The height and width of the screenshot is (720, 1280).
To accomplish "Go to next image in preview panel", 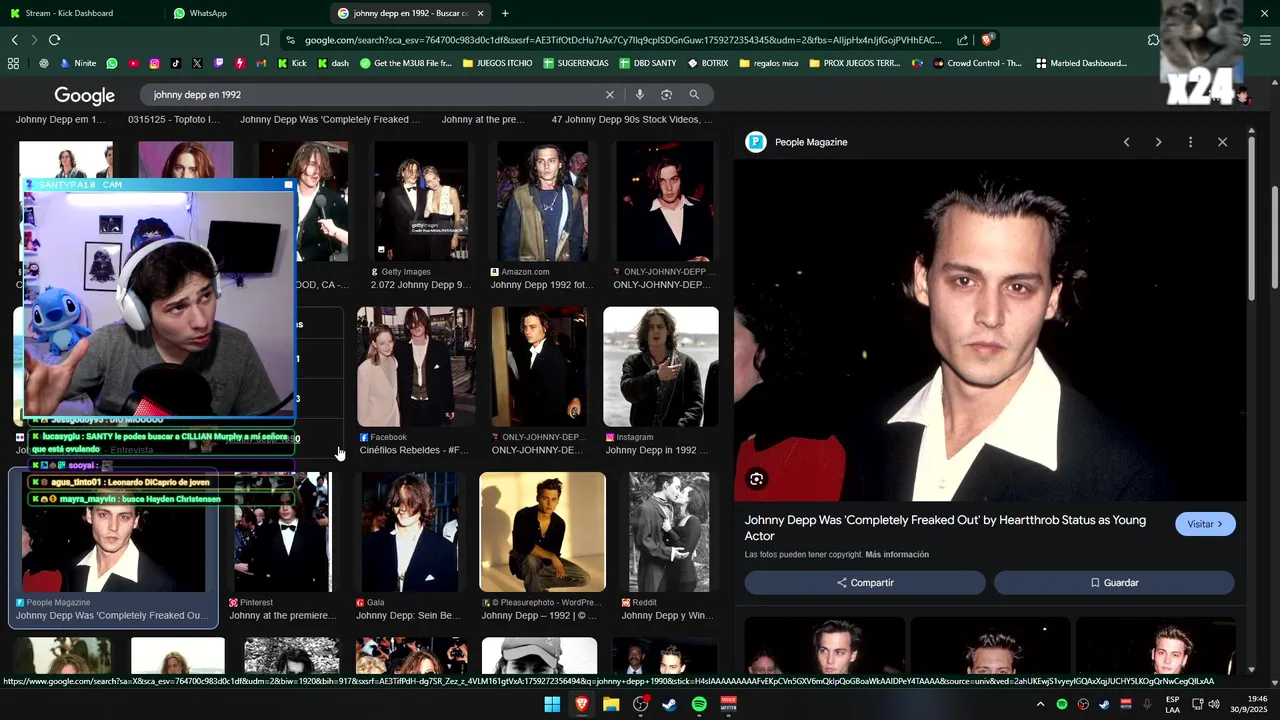I will tap(1158, 142).
